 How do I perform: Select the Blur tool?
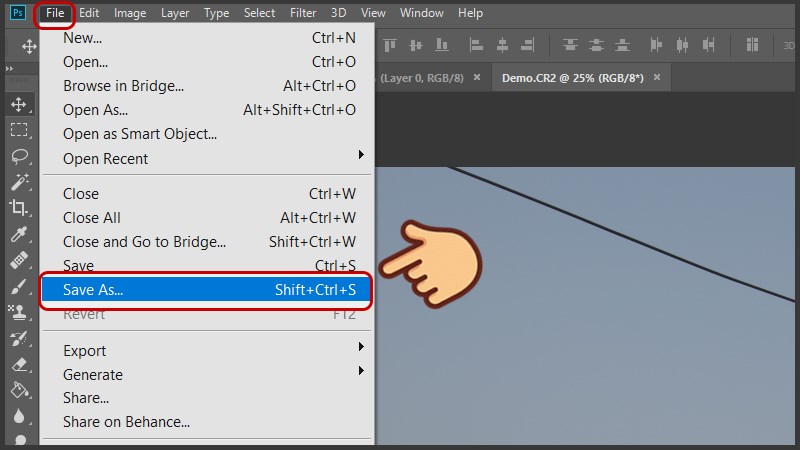[19, 416]
